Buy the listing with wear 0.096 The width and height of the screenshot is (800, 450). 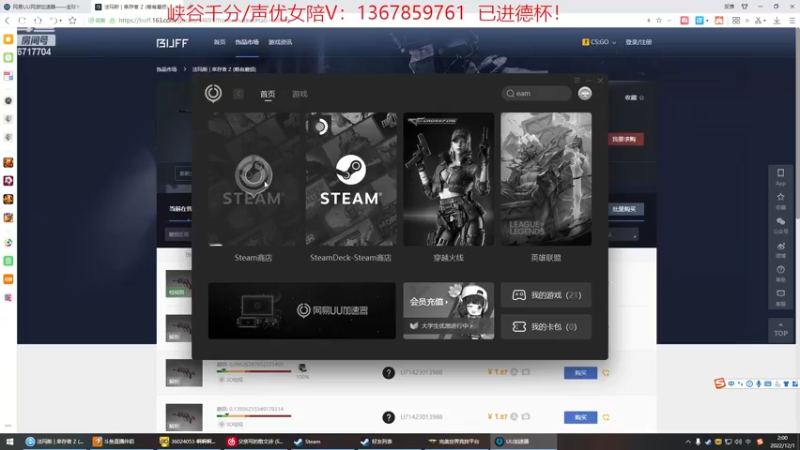pyautogui.click(x=581, y=373)
